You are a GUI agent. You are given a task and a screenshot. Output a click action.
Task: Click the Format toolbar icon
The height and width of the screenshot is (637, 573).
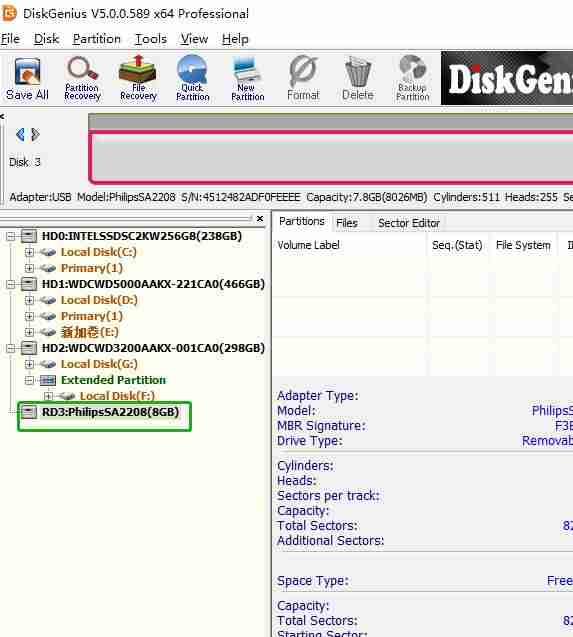click(303, 78)
